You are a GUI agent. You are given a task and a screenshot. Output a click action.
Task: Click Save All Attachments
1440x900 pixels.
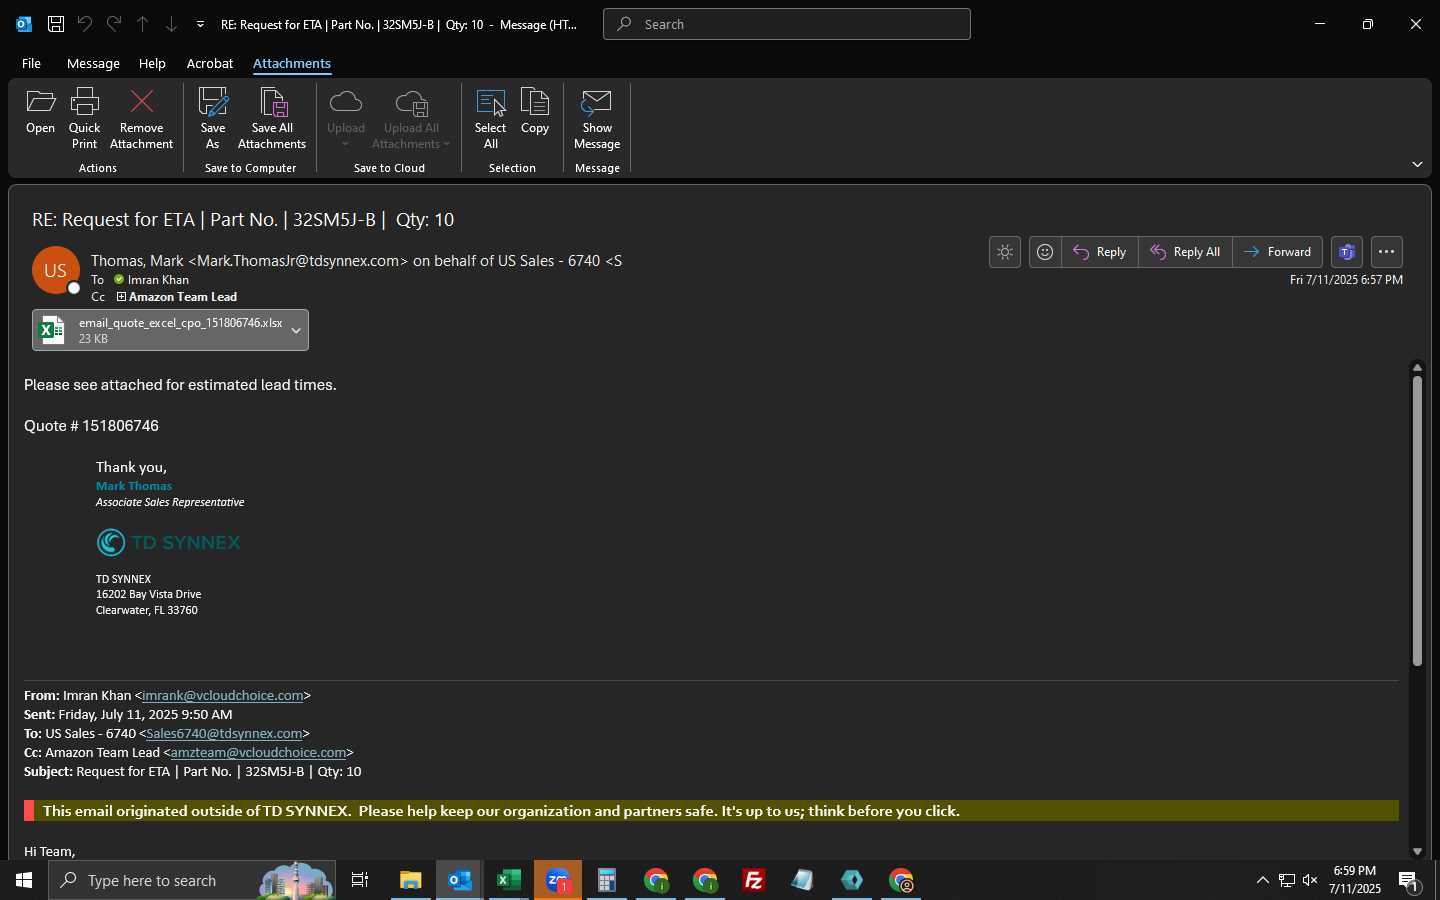(x=272, y=119)
